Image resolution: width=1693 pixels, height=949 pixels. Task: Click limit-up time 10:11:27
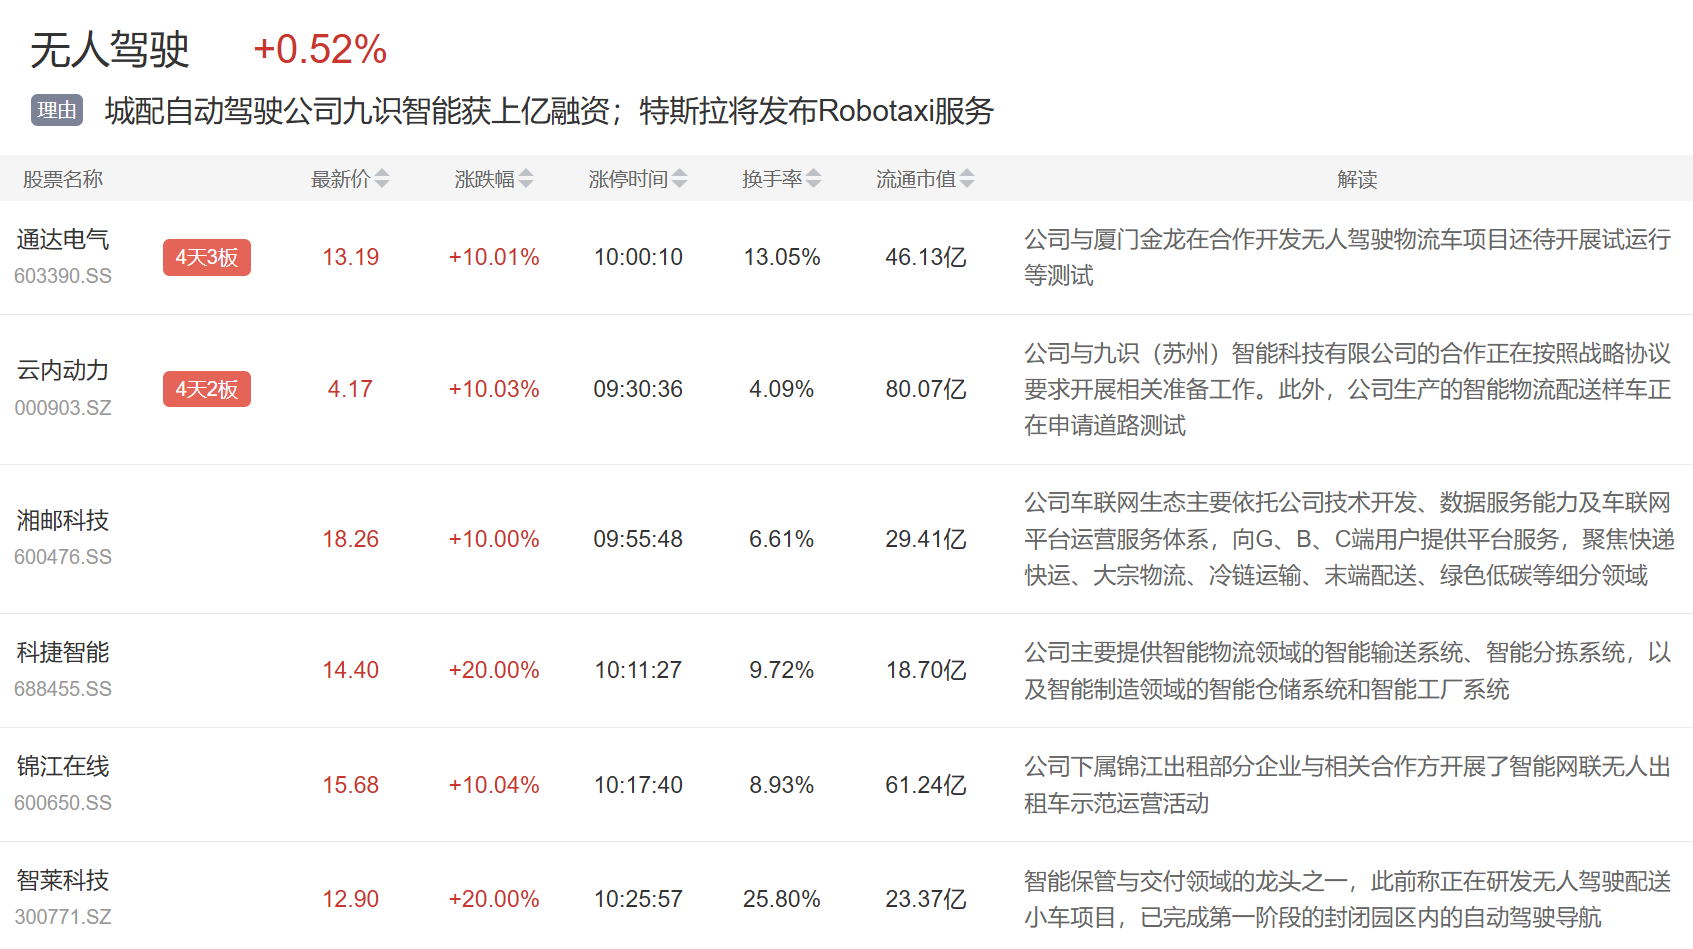point(638,670)
